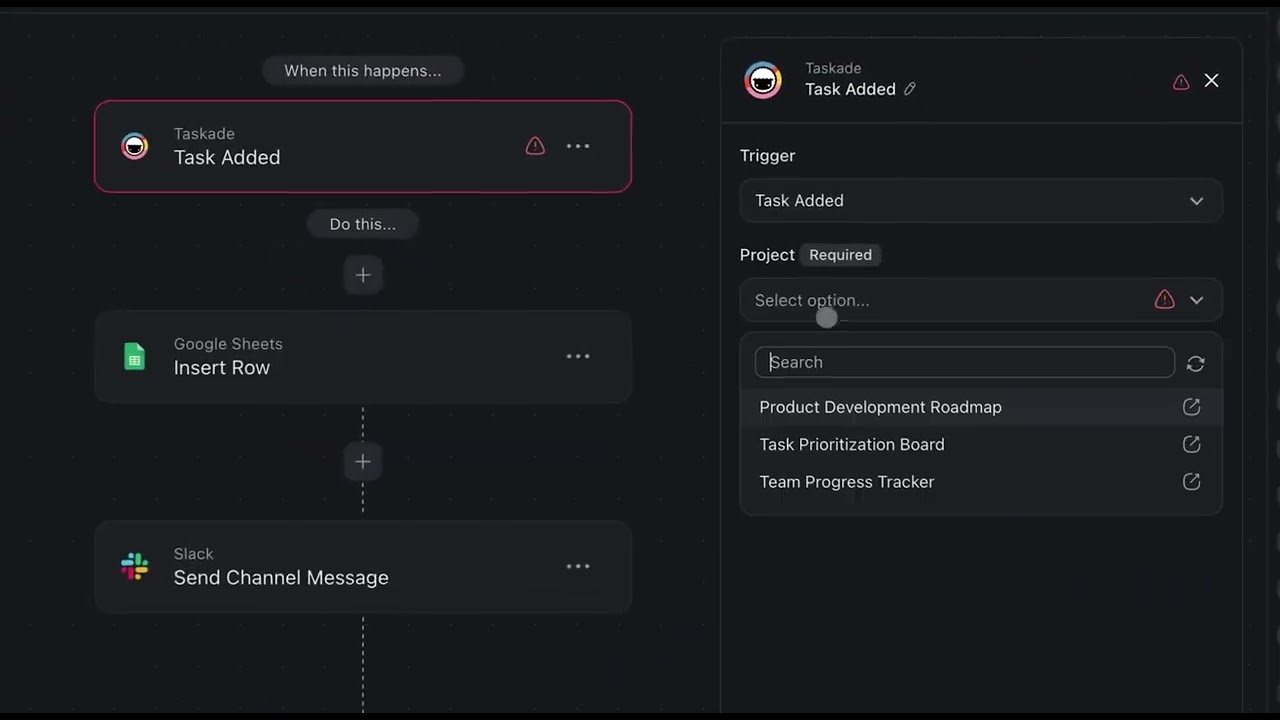
Task: Close the Task Added side panel
Action: [1212, 80]
